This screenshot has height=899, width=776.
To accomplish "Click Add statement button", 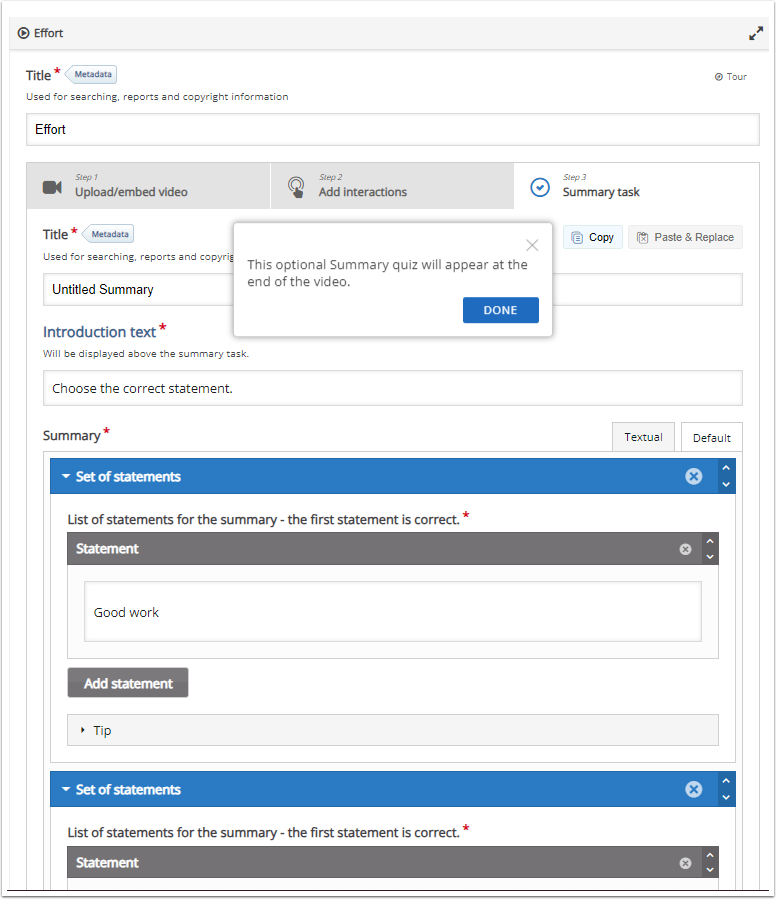I will (128, 683).
